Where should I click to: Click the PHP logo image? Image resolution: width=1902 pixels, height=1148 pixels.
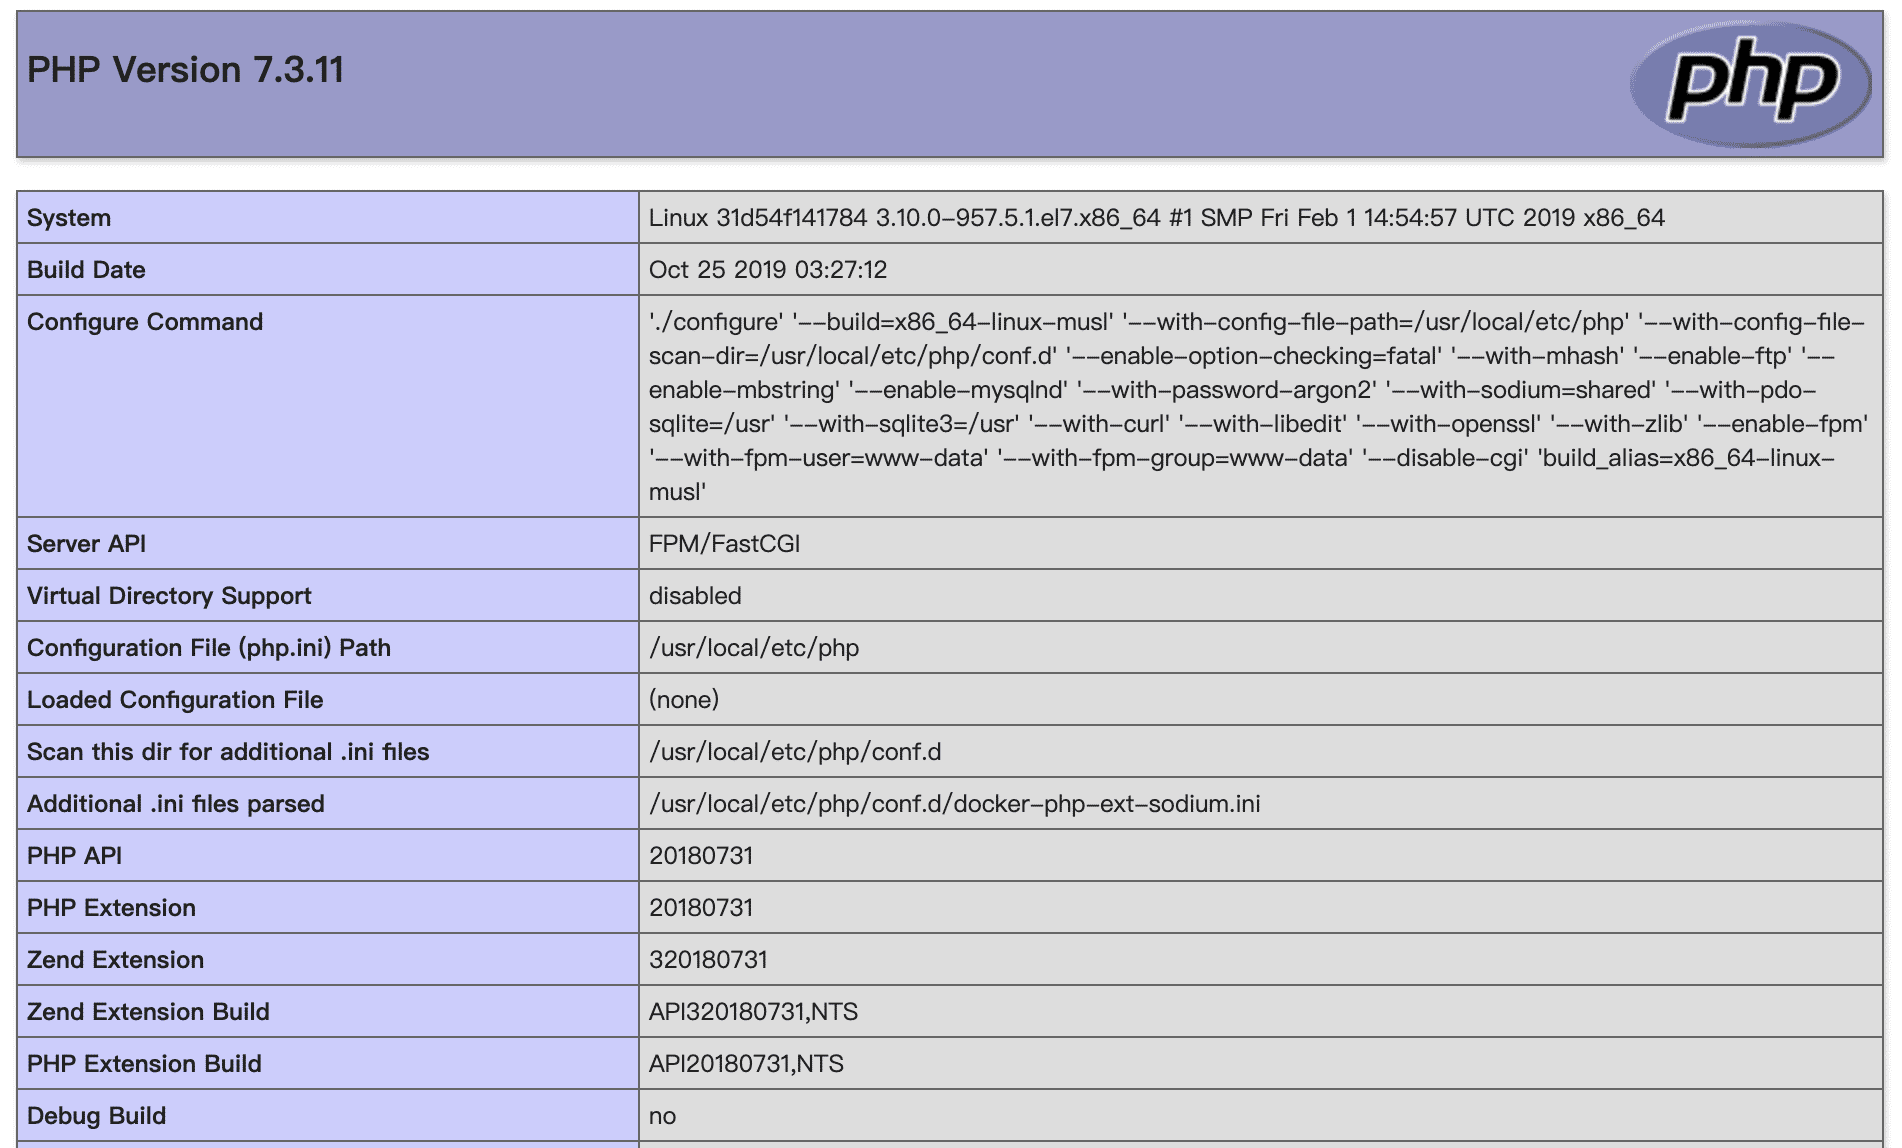[x=1750, y=84]
